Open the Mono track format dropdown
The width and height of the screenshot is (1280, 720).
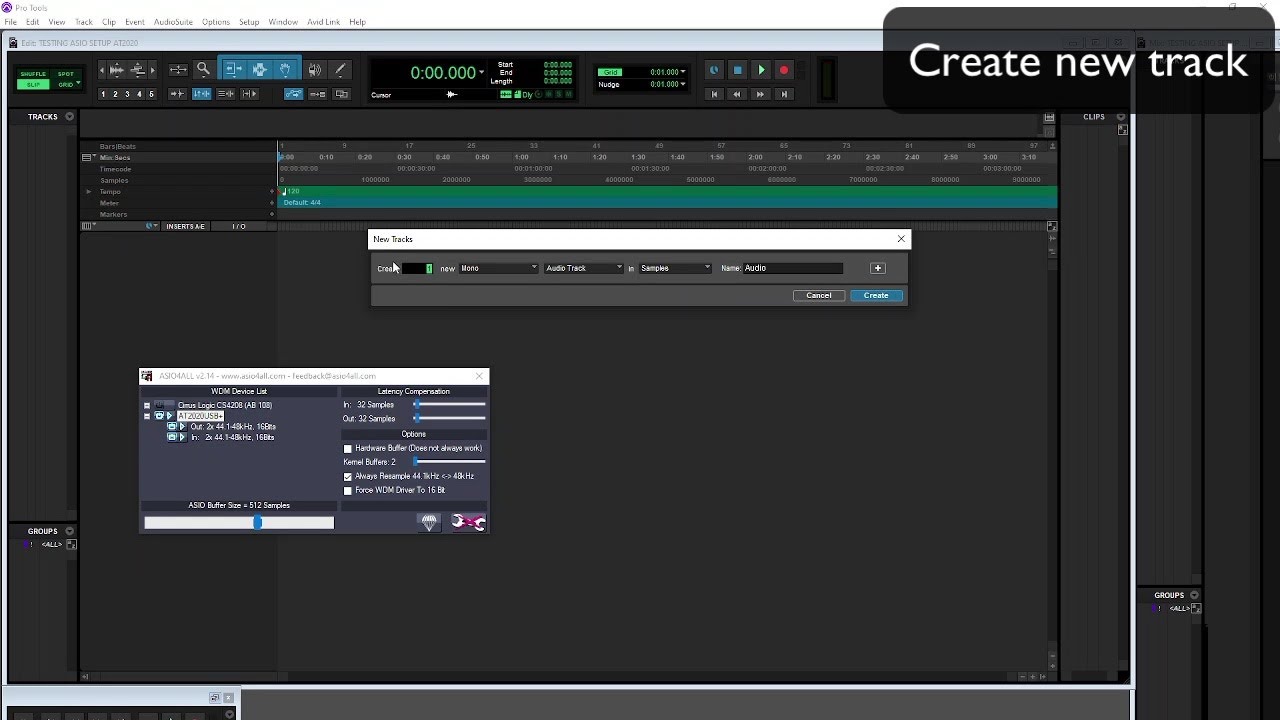[x=498, y=268]
